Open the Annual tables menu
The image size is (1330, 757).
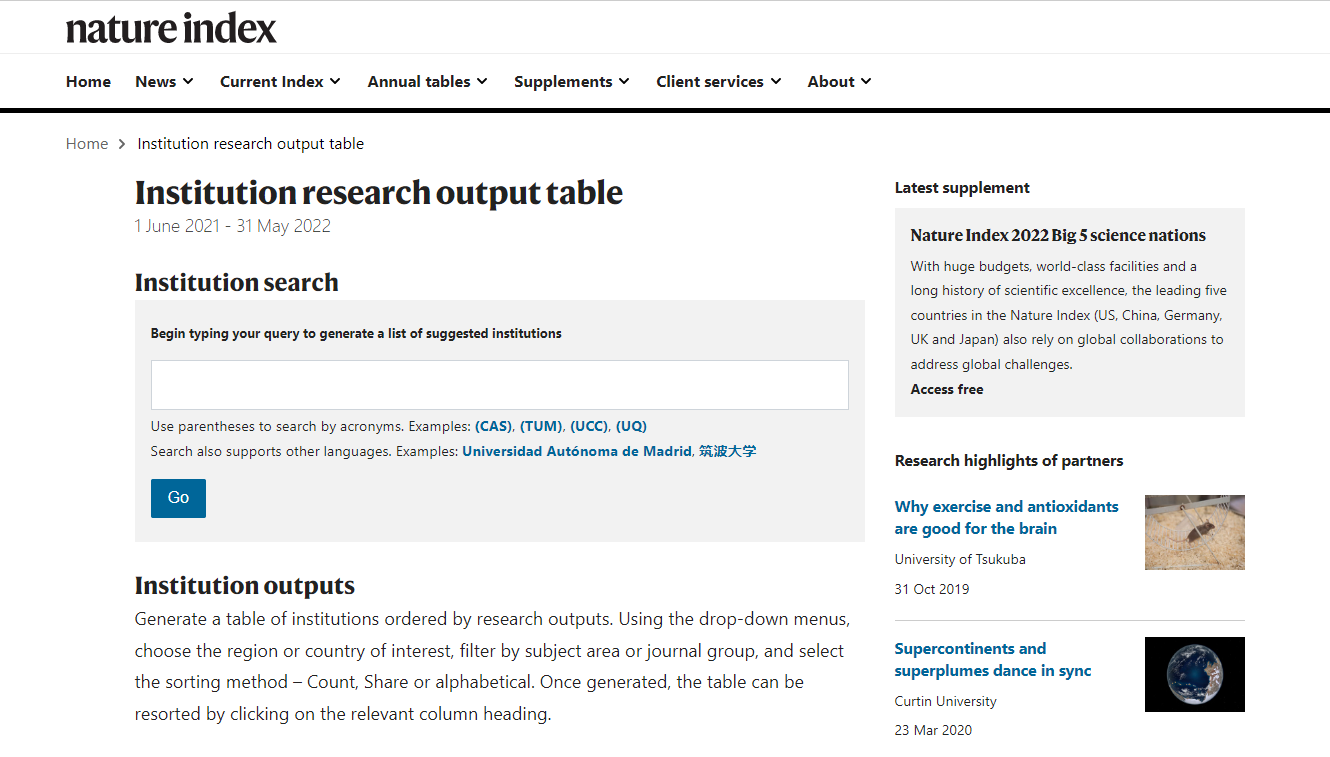(427, 82)
